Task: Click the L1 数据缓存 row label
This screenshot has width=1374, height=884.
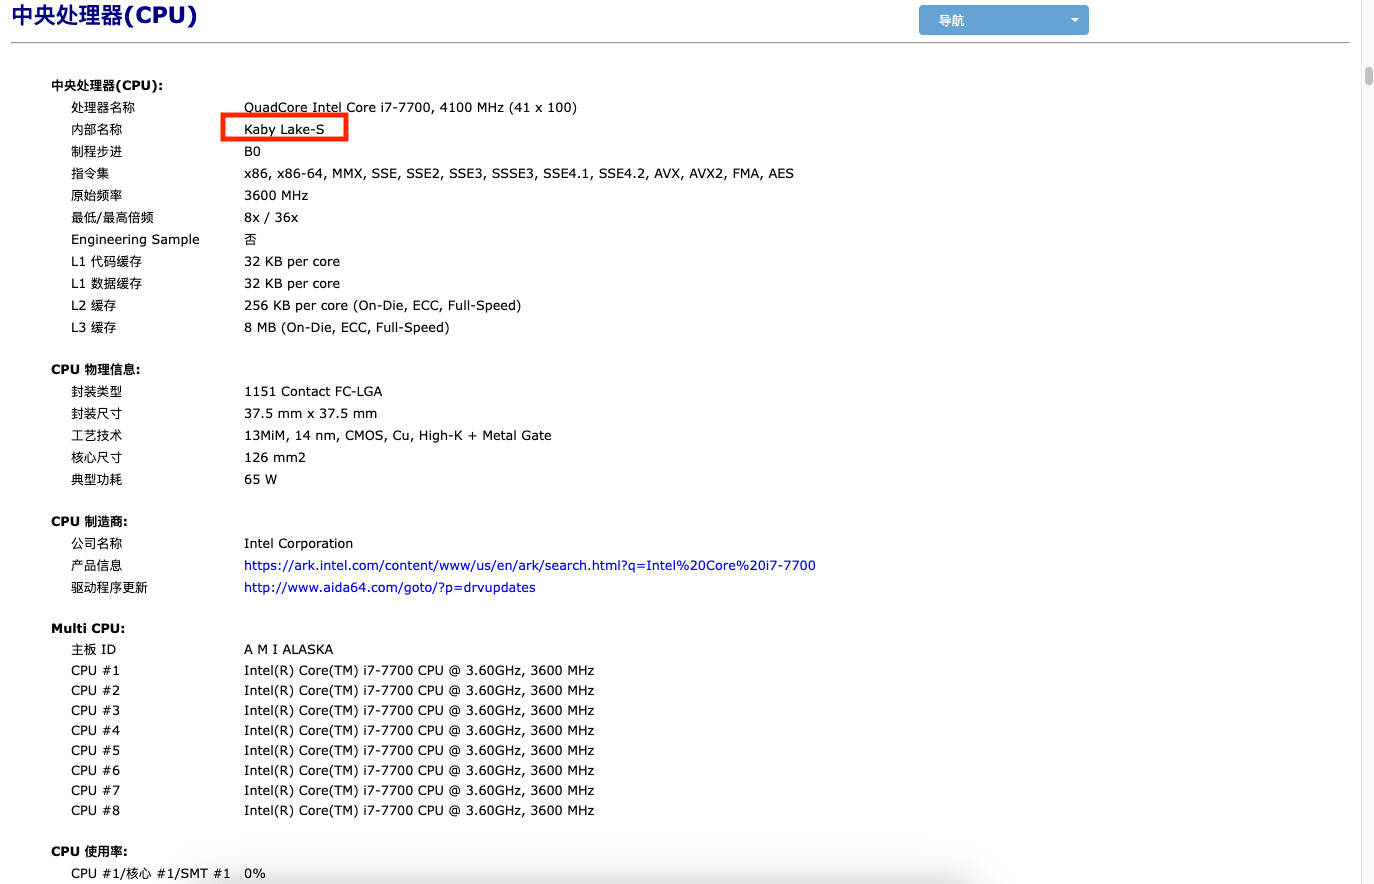Action: (106, 283)
